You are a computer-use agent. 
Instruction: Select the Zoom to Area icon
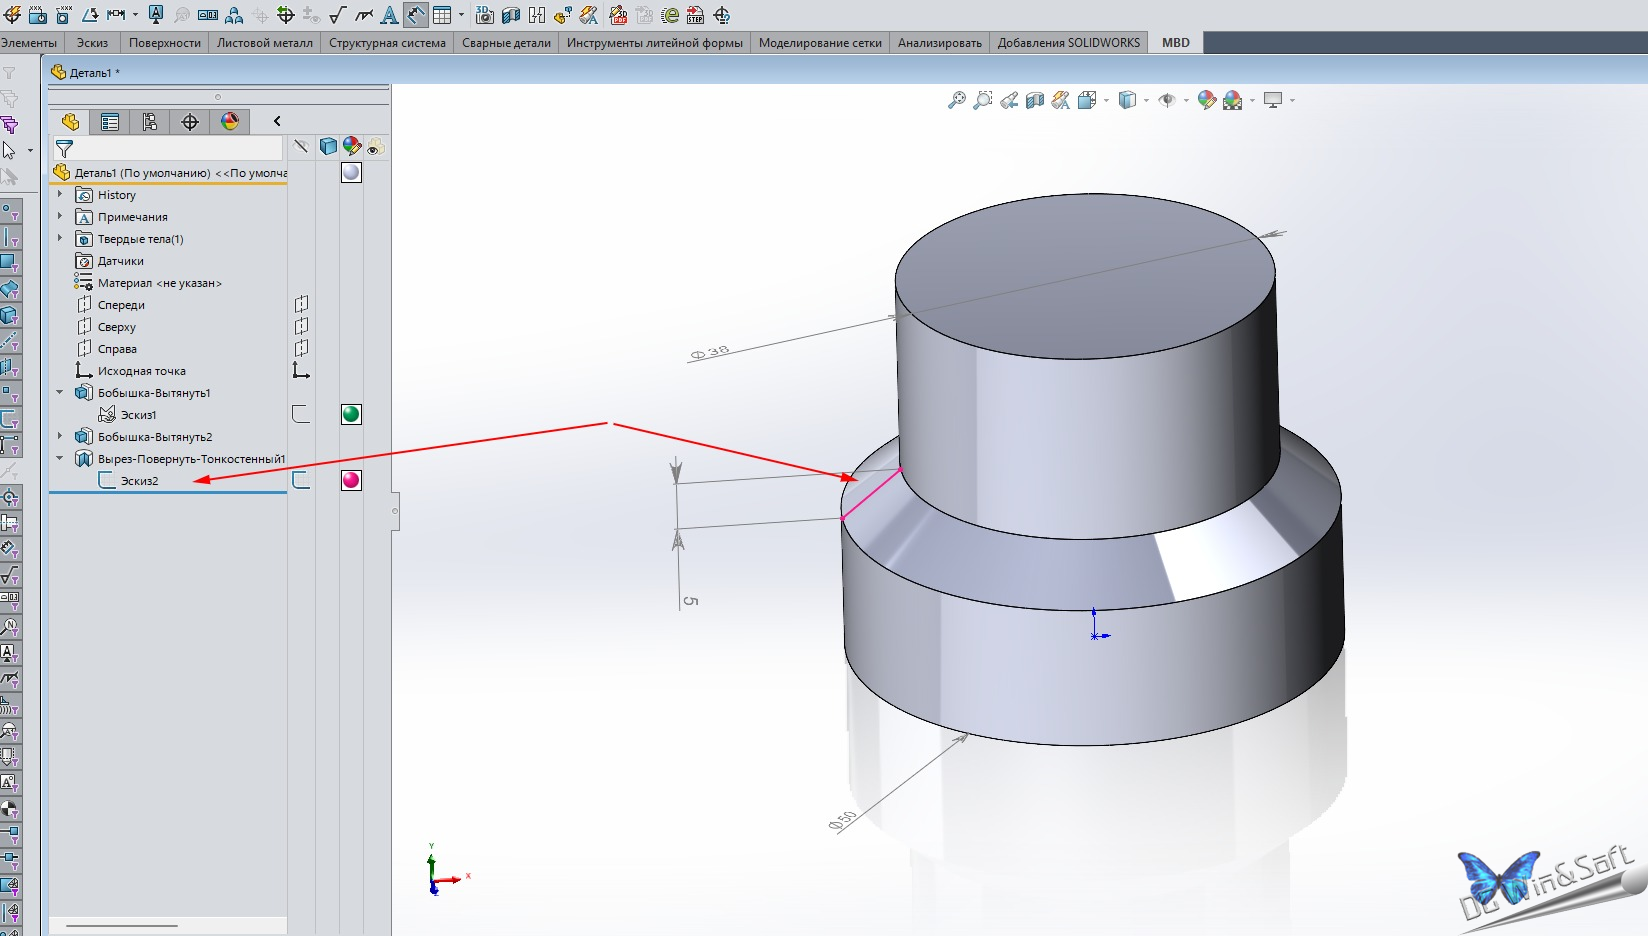983,100
